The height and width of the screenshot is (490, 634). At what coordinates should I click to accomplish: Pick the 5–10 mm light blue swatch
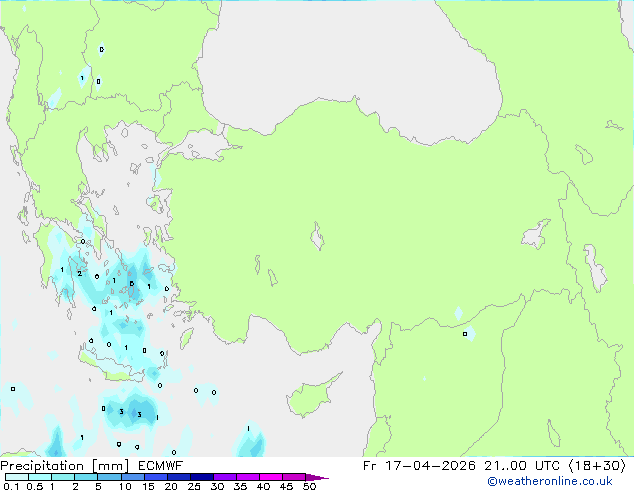click(x=110, y=477)
